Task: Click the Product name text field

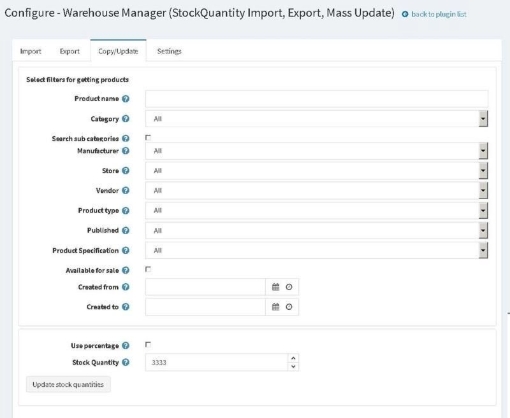Action: click(x=316, y=99)
